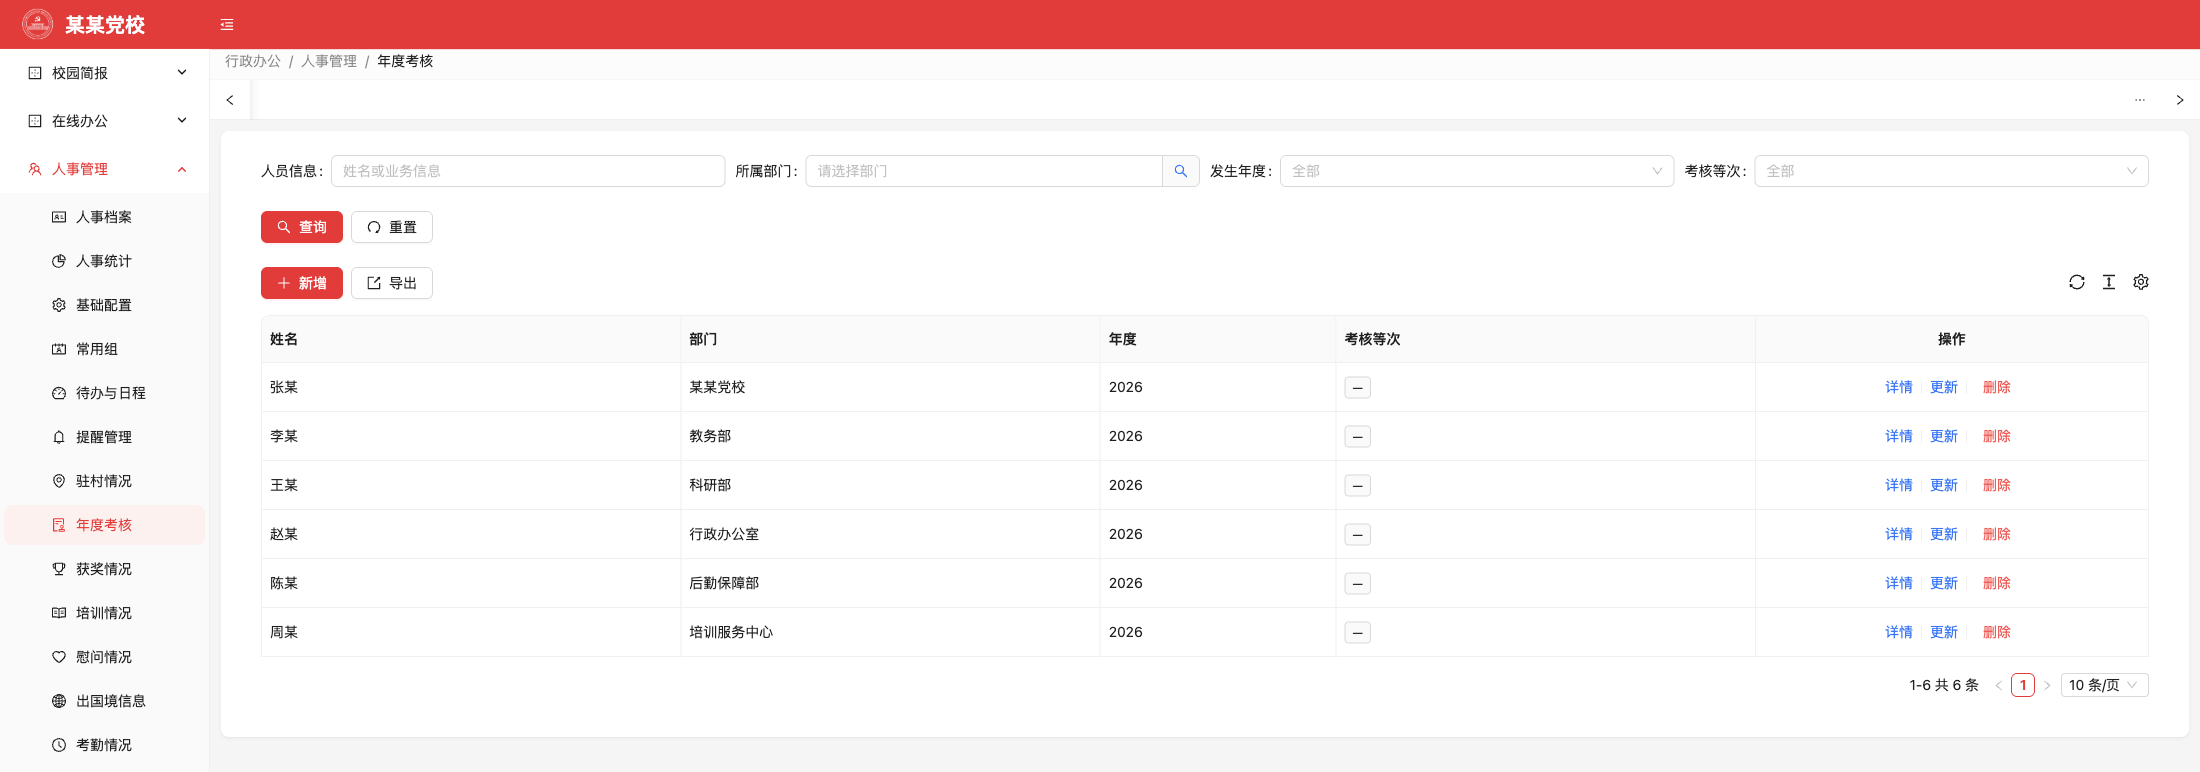Screen dimensions: 2200x772
Task: Focus the 人员信息 input field
Action: [x=528, y=171]
